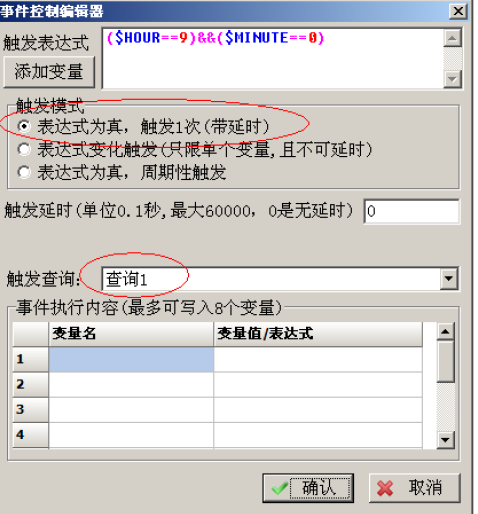478x514 pixels.
Task: Click variable table scroll up arrow
Action: click(445, 331)
